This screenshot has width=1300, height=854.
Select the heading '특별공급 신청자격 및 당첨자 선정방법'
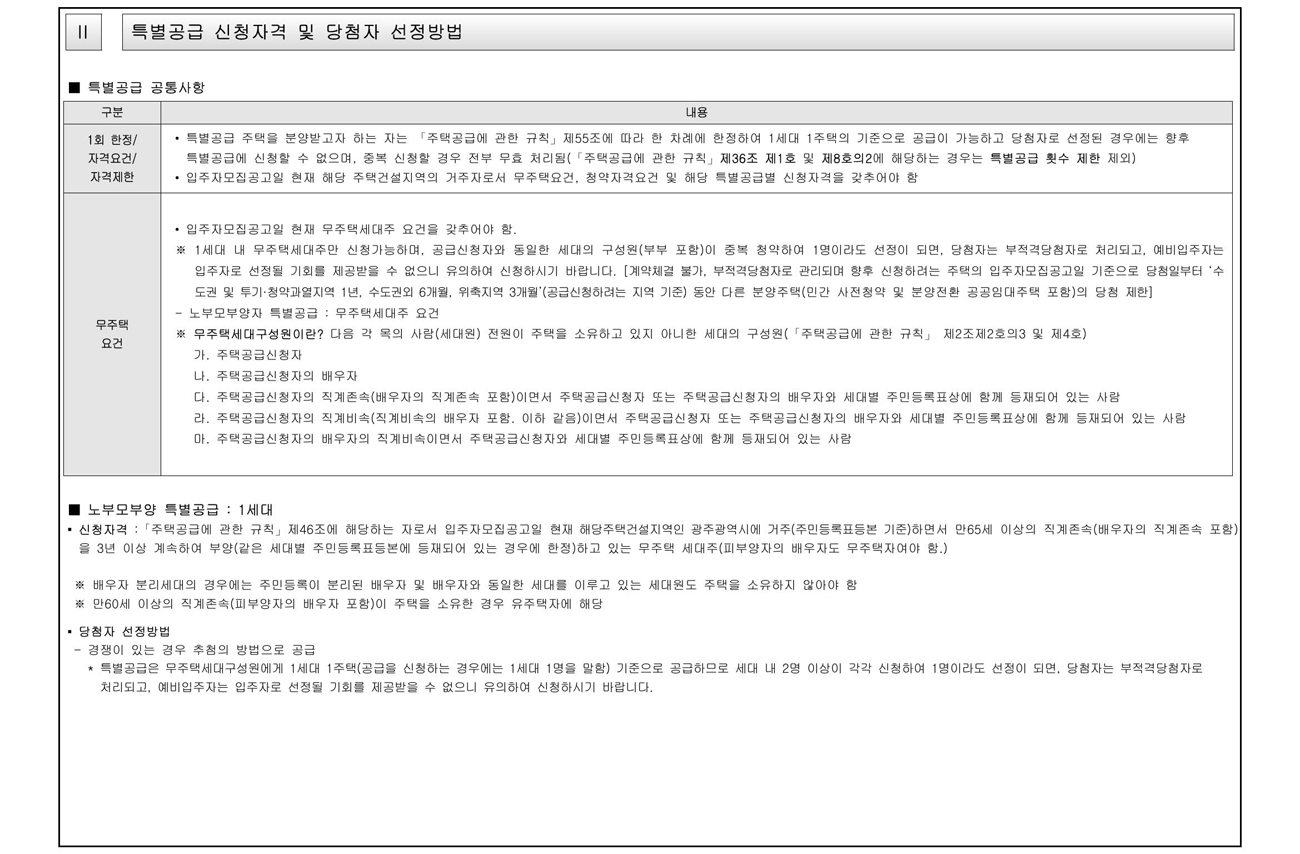(298, 32)
